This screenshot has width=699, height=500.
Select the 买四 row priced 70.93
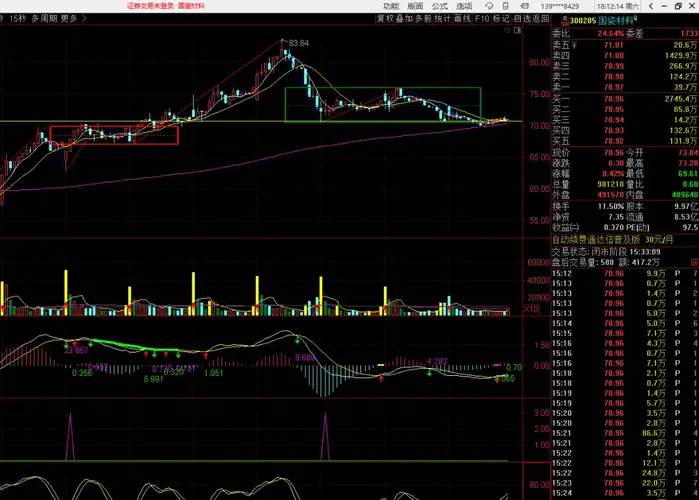tap(625, 131)
